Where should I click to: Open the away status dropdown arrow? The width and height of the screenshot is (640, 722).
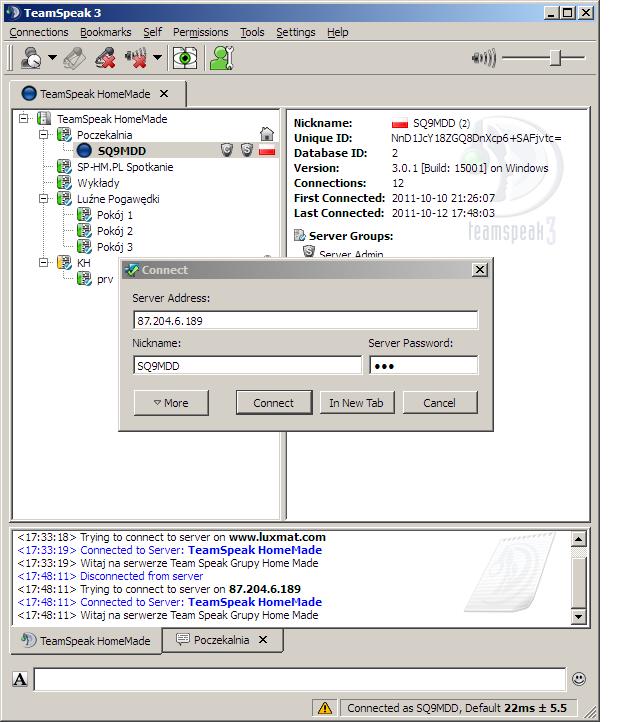52,58
